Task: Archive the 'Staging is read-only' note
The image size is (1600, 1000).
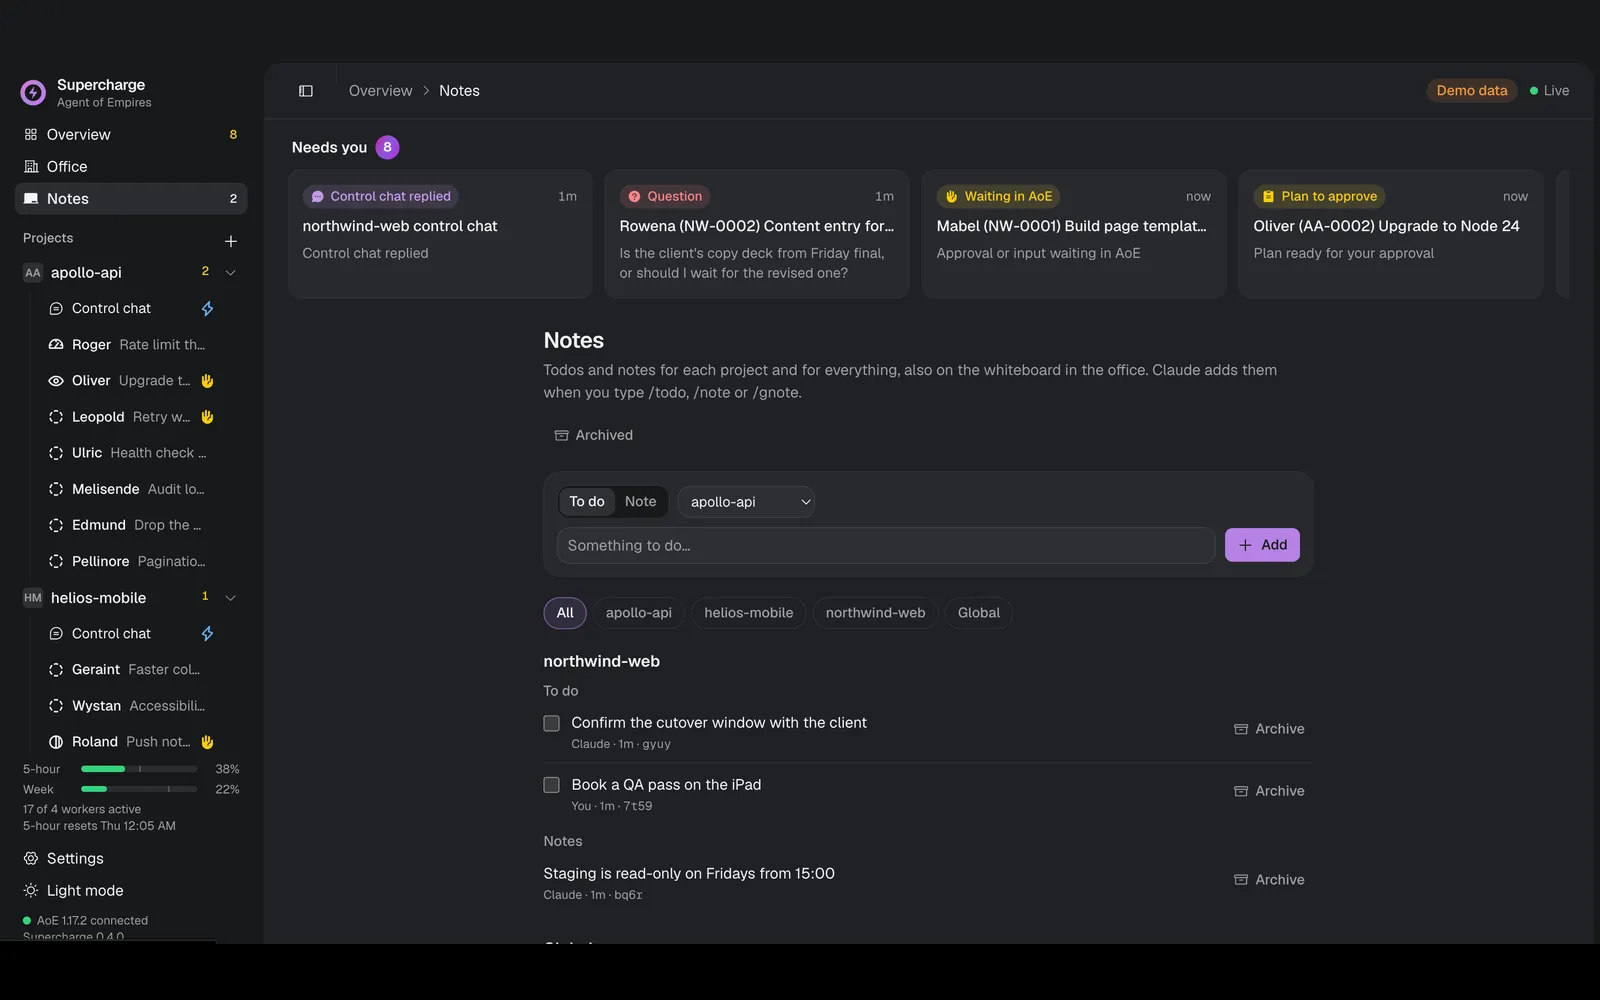Action: 1269,880
